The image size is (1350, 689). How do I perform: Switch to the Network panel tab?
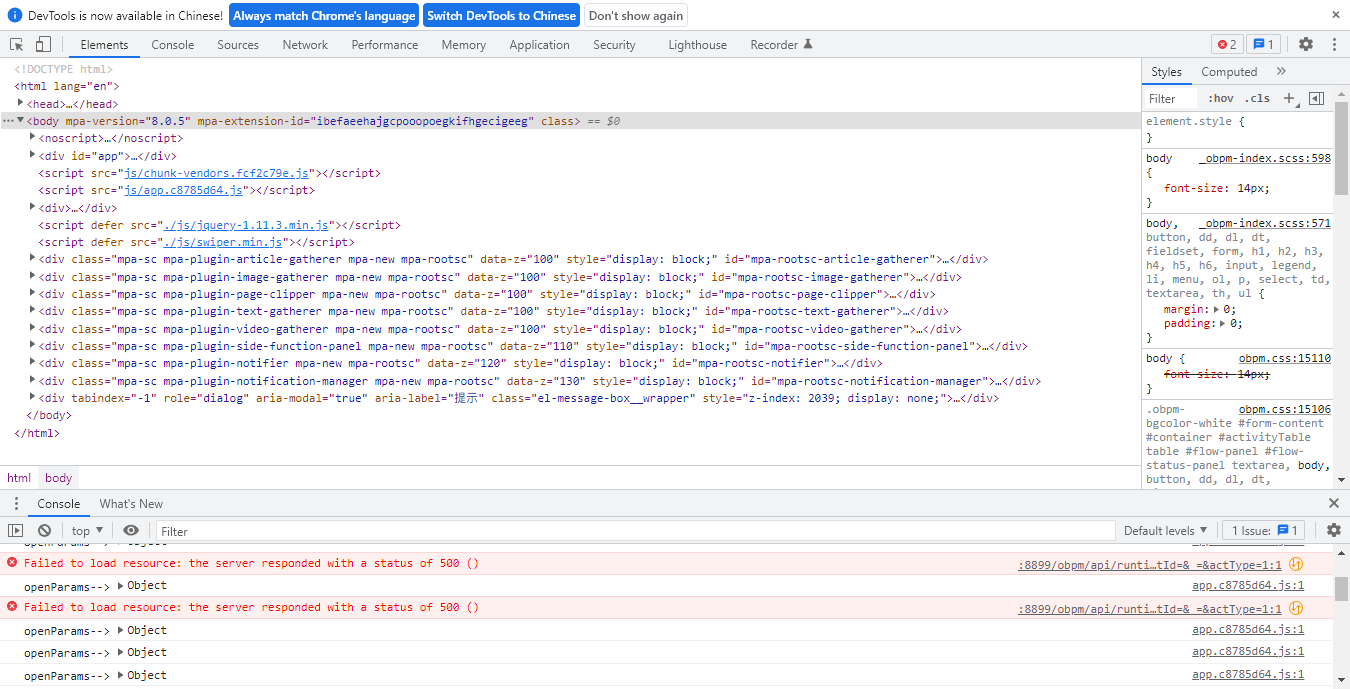pyautogui.click(x=305, y=45)
